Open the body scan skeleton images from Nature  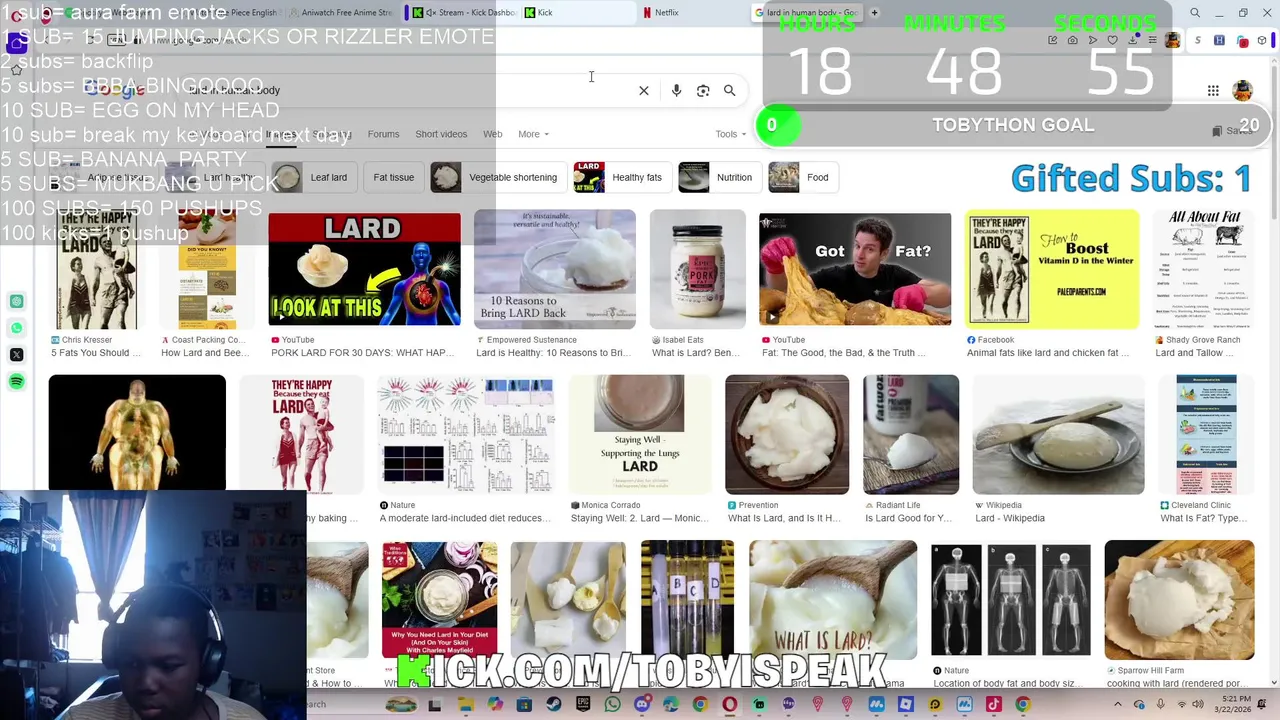(x=1011, y=600)
